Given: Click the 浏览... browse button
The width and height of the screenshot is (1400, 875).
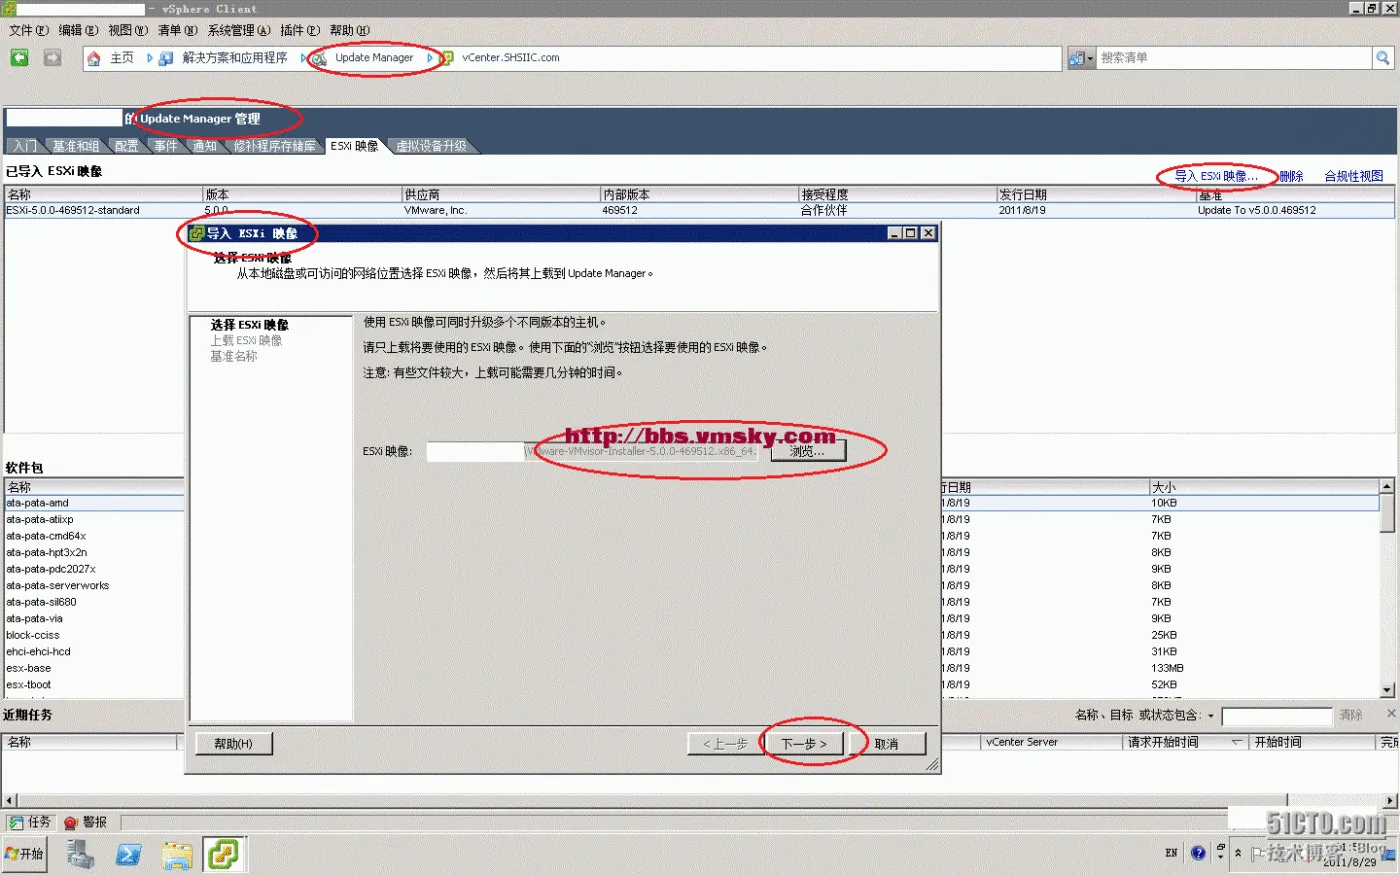Looking at the screenshot, I should [808, 451].
